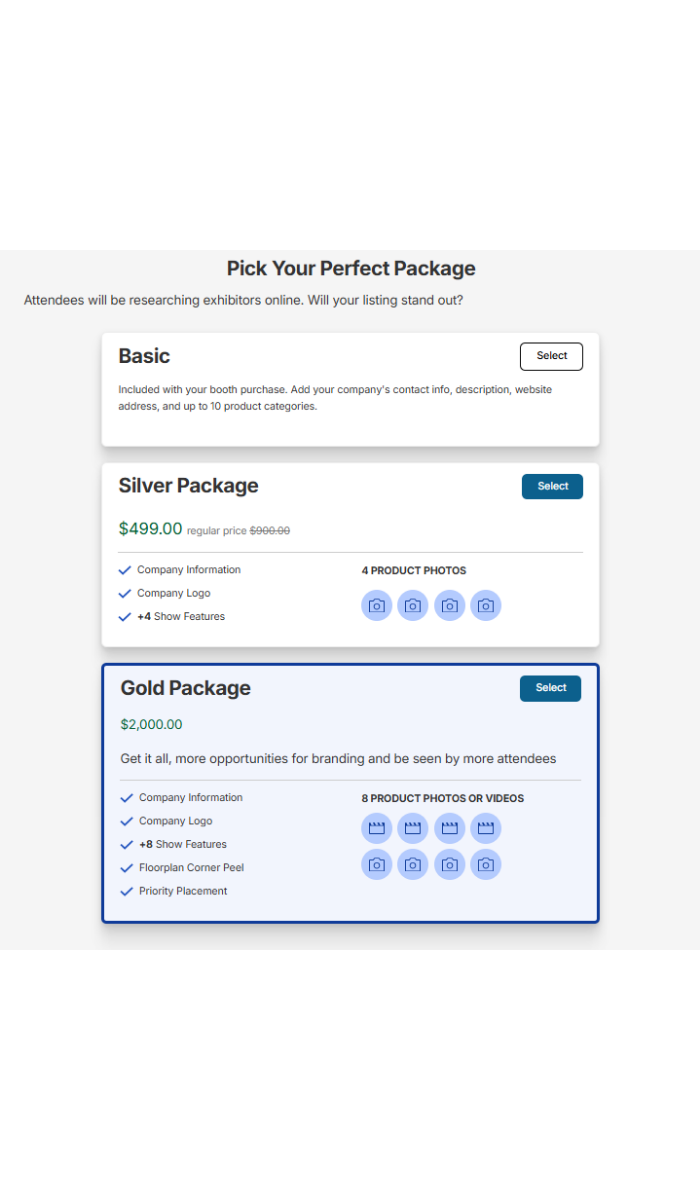Click the +4 Show Features item
This screenshot has width=700, height=1200.
[181, 617]
